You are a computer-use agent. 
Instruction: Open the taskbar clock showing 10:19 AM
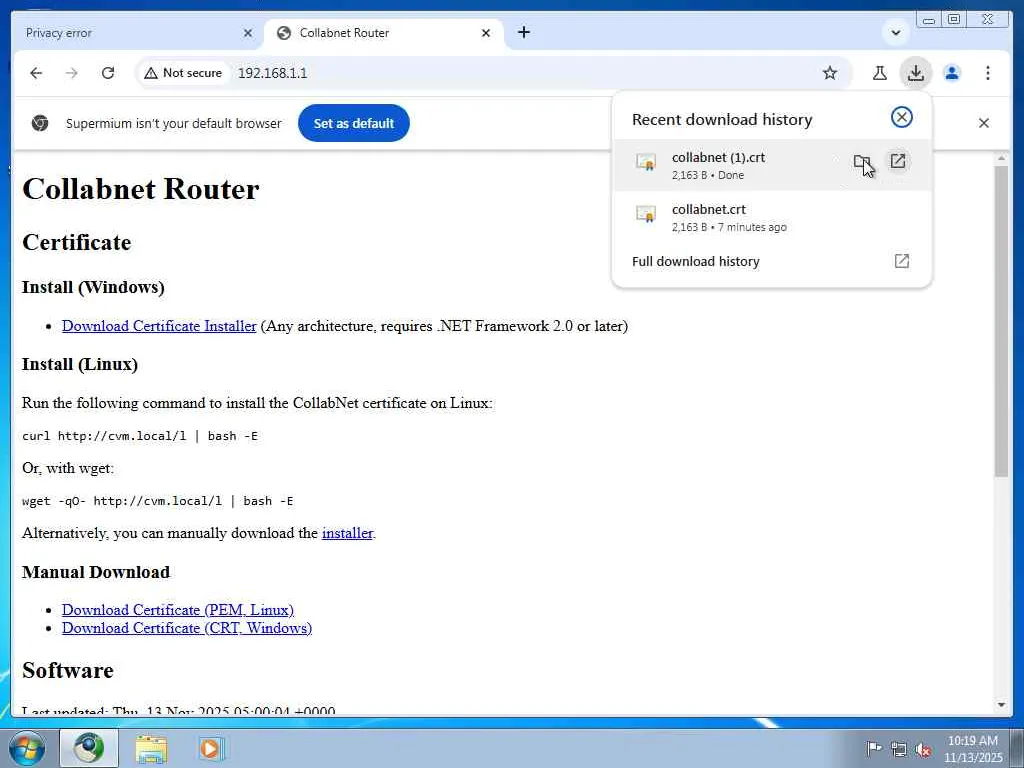pyautogui.click(x=972, y=749)
